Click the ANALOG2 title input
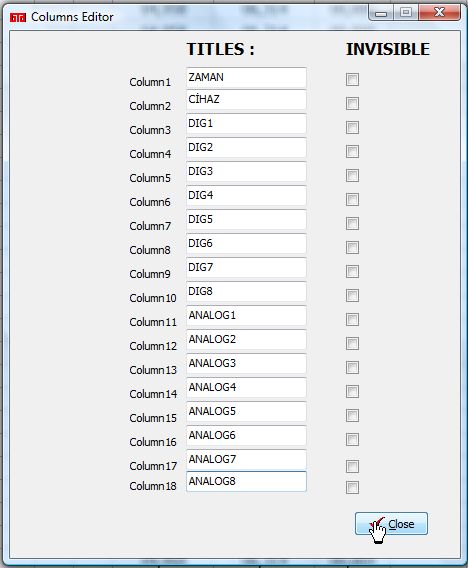Screen dimensions: 468x568 (x=246, y=339)
